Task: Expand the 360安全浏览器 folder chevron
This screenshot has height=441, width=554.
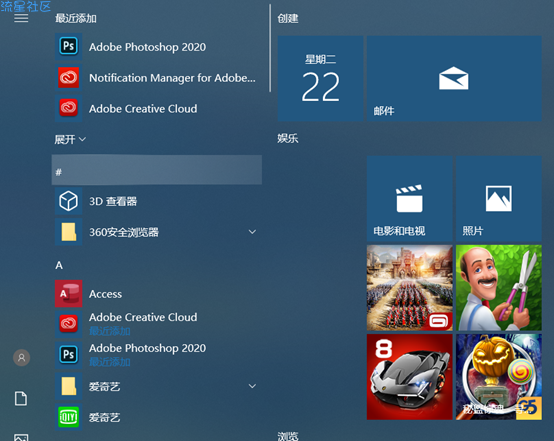Action: pos(252,232)
